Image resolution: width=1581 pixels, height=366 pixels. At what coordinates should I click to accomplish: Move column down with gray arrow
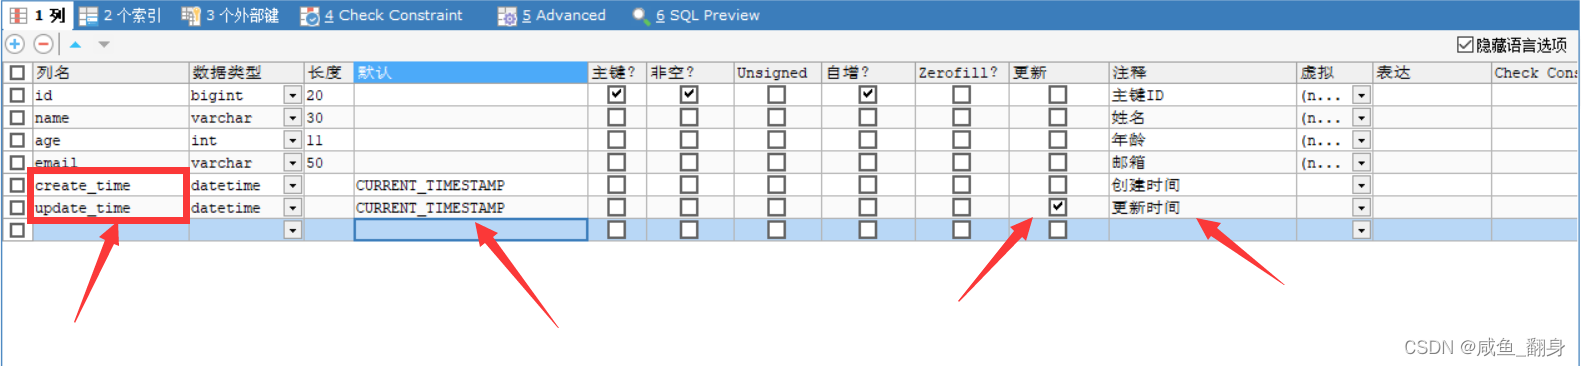click(104, 44)
